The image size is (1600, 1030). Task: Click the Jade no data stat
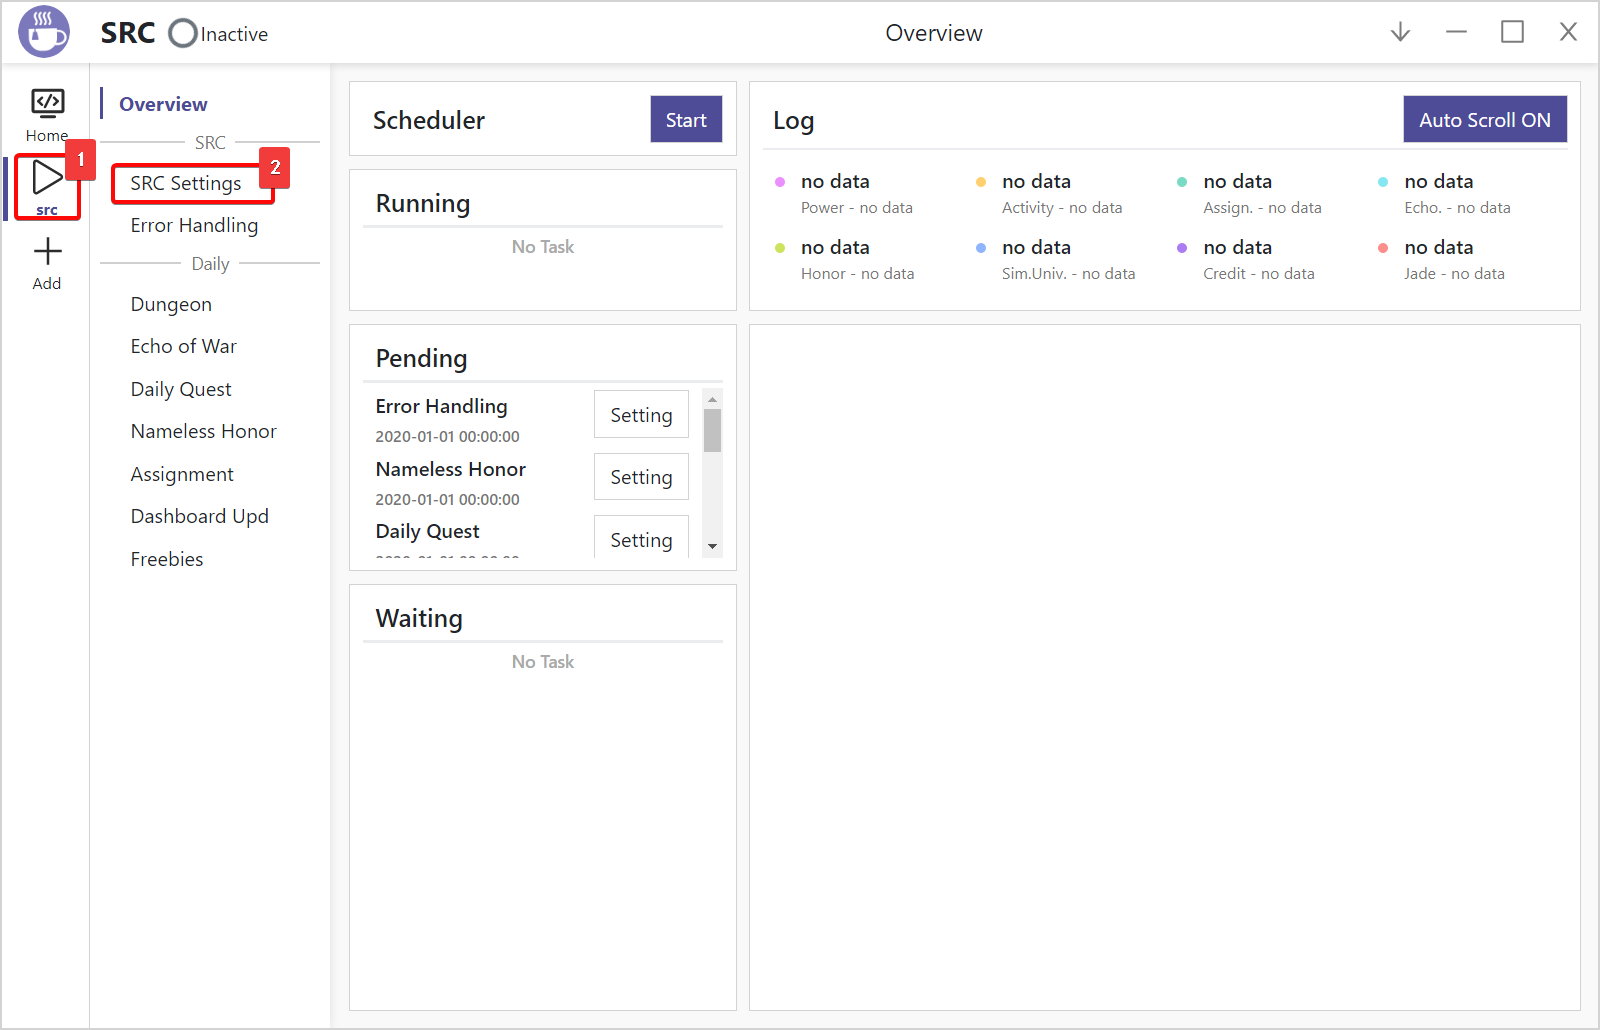click(1442, 259)
